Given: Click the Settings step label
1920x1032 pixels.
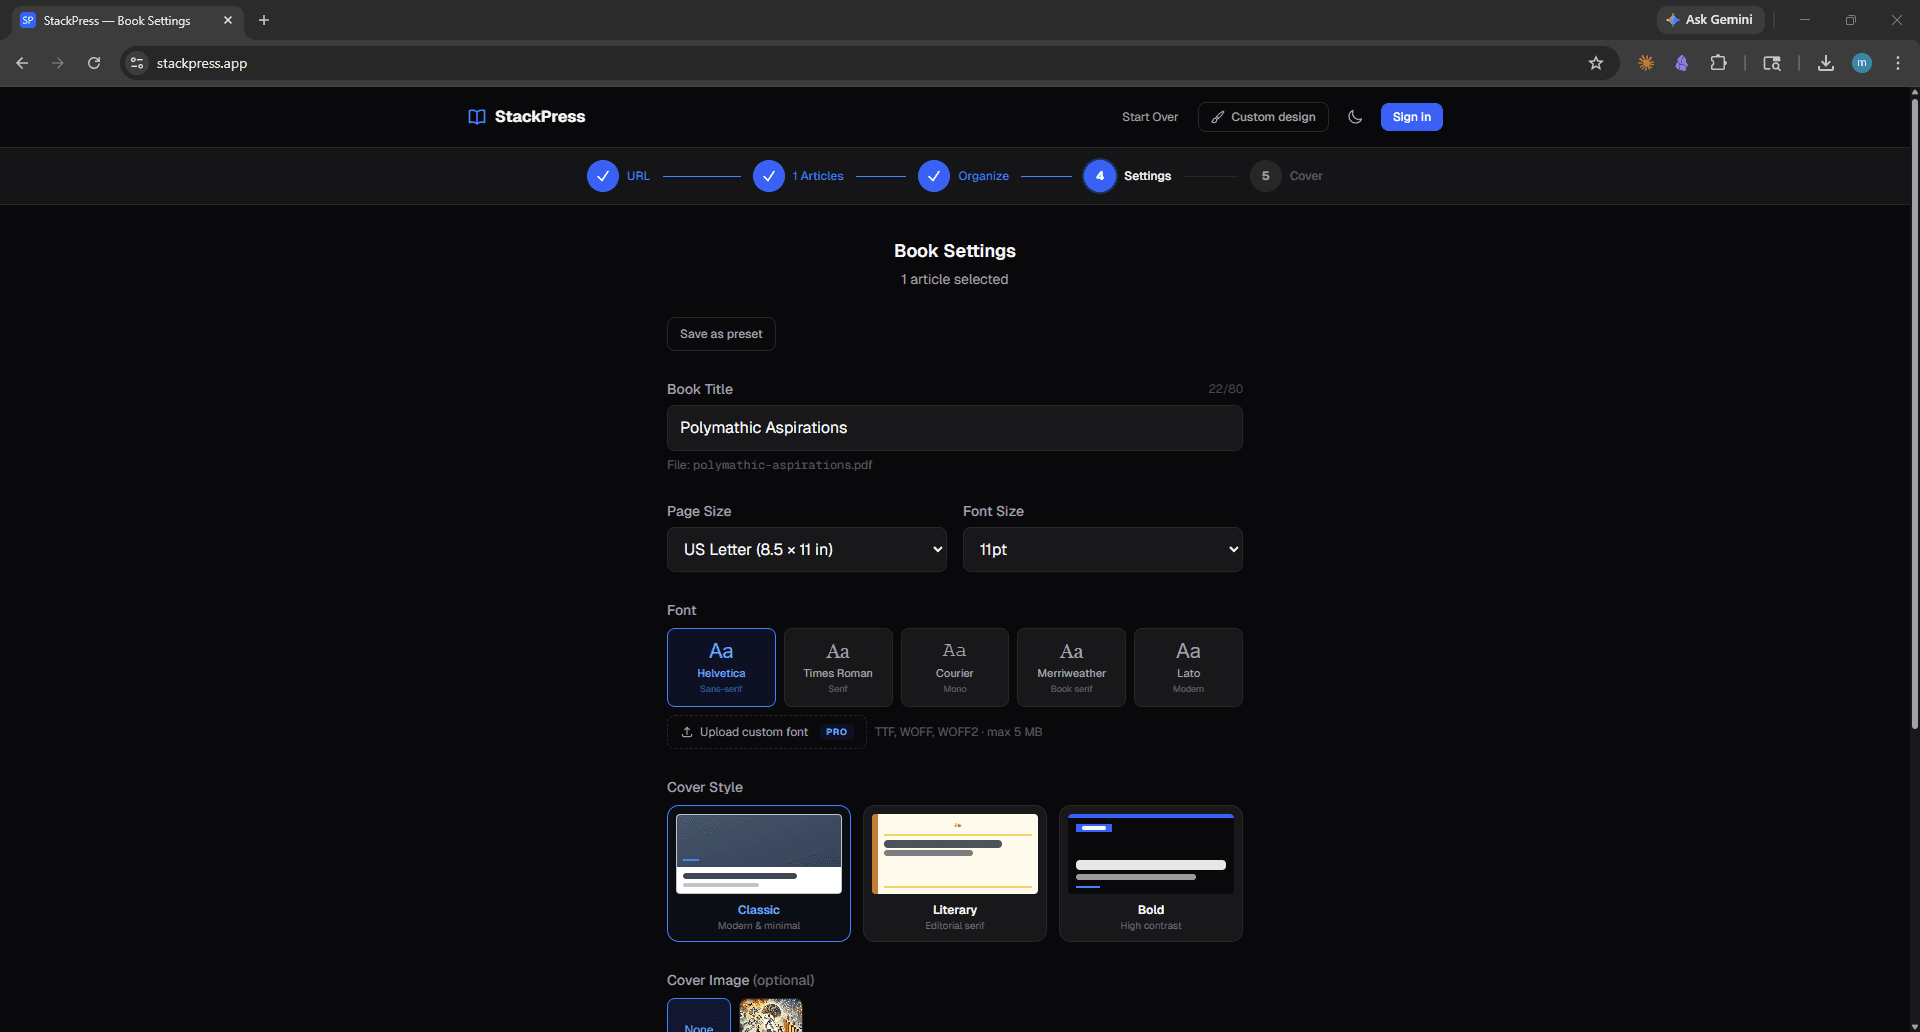Looking at the screenshot, I should coord(1147,176).
